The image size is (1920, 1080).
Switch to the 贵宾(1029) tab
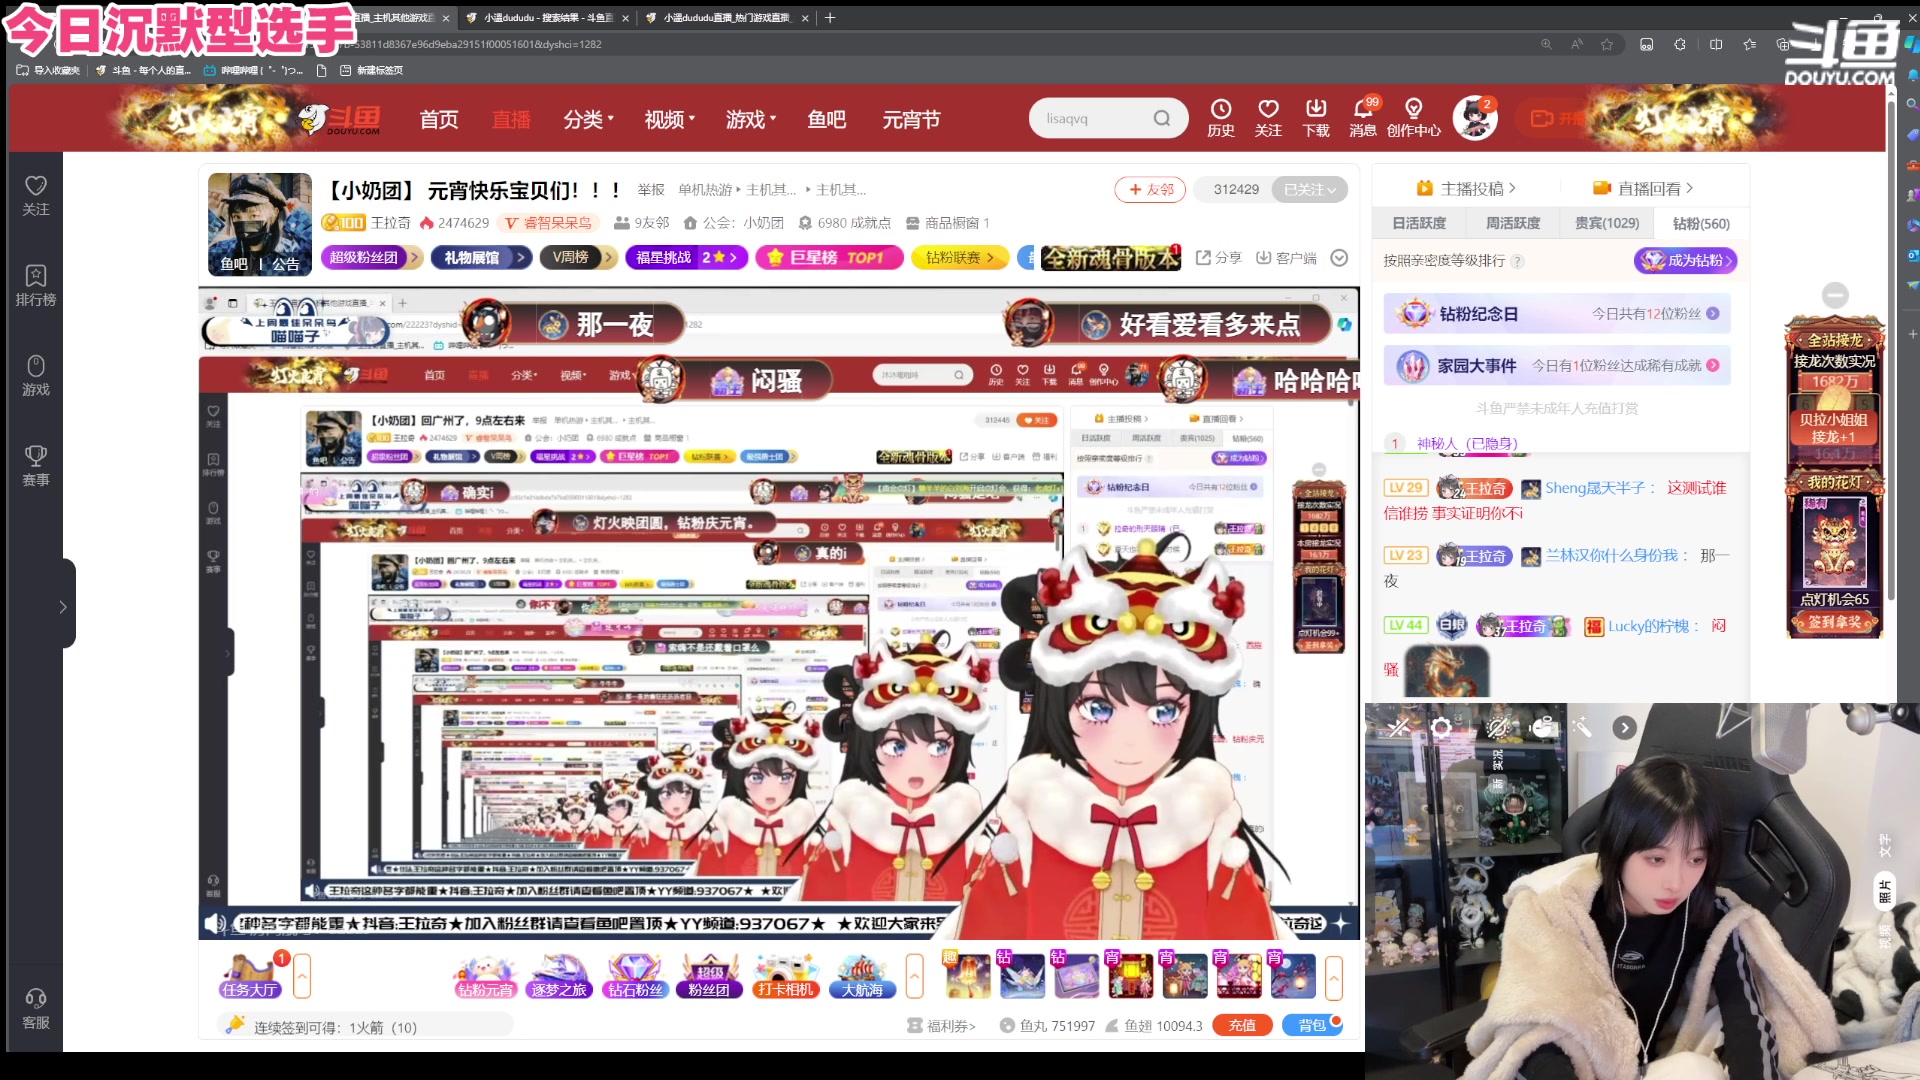pos(1607,223)
